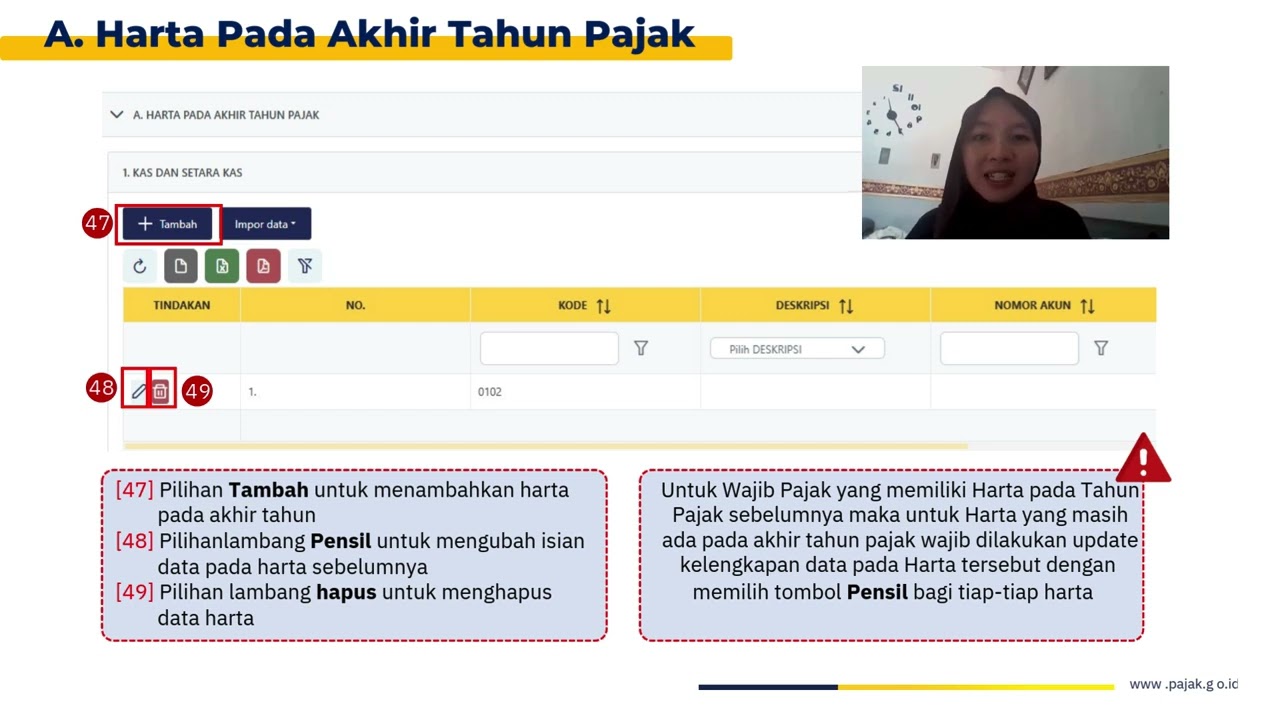Click the gray document export icon

pyautogui.click(x=181, y=266)
